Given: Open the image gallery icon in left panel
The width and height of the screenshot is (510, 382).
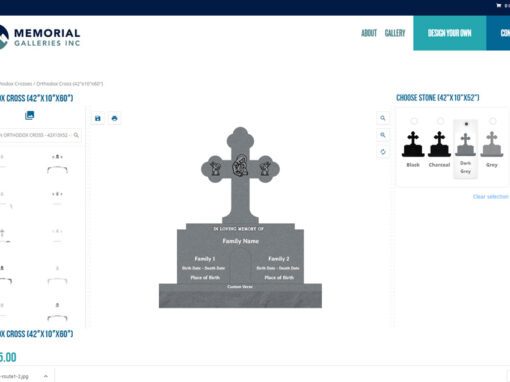Looking at the screenshot, I should tap(29, 115).
